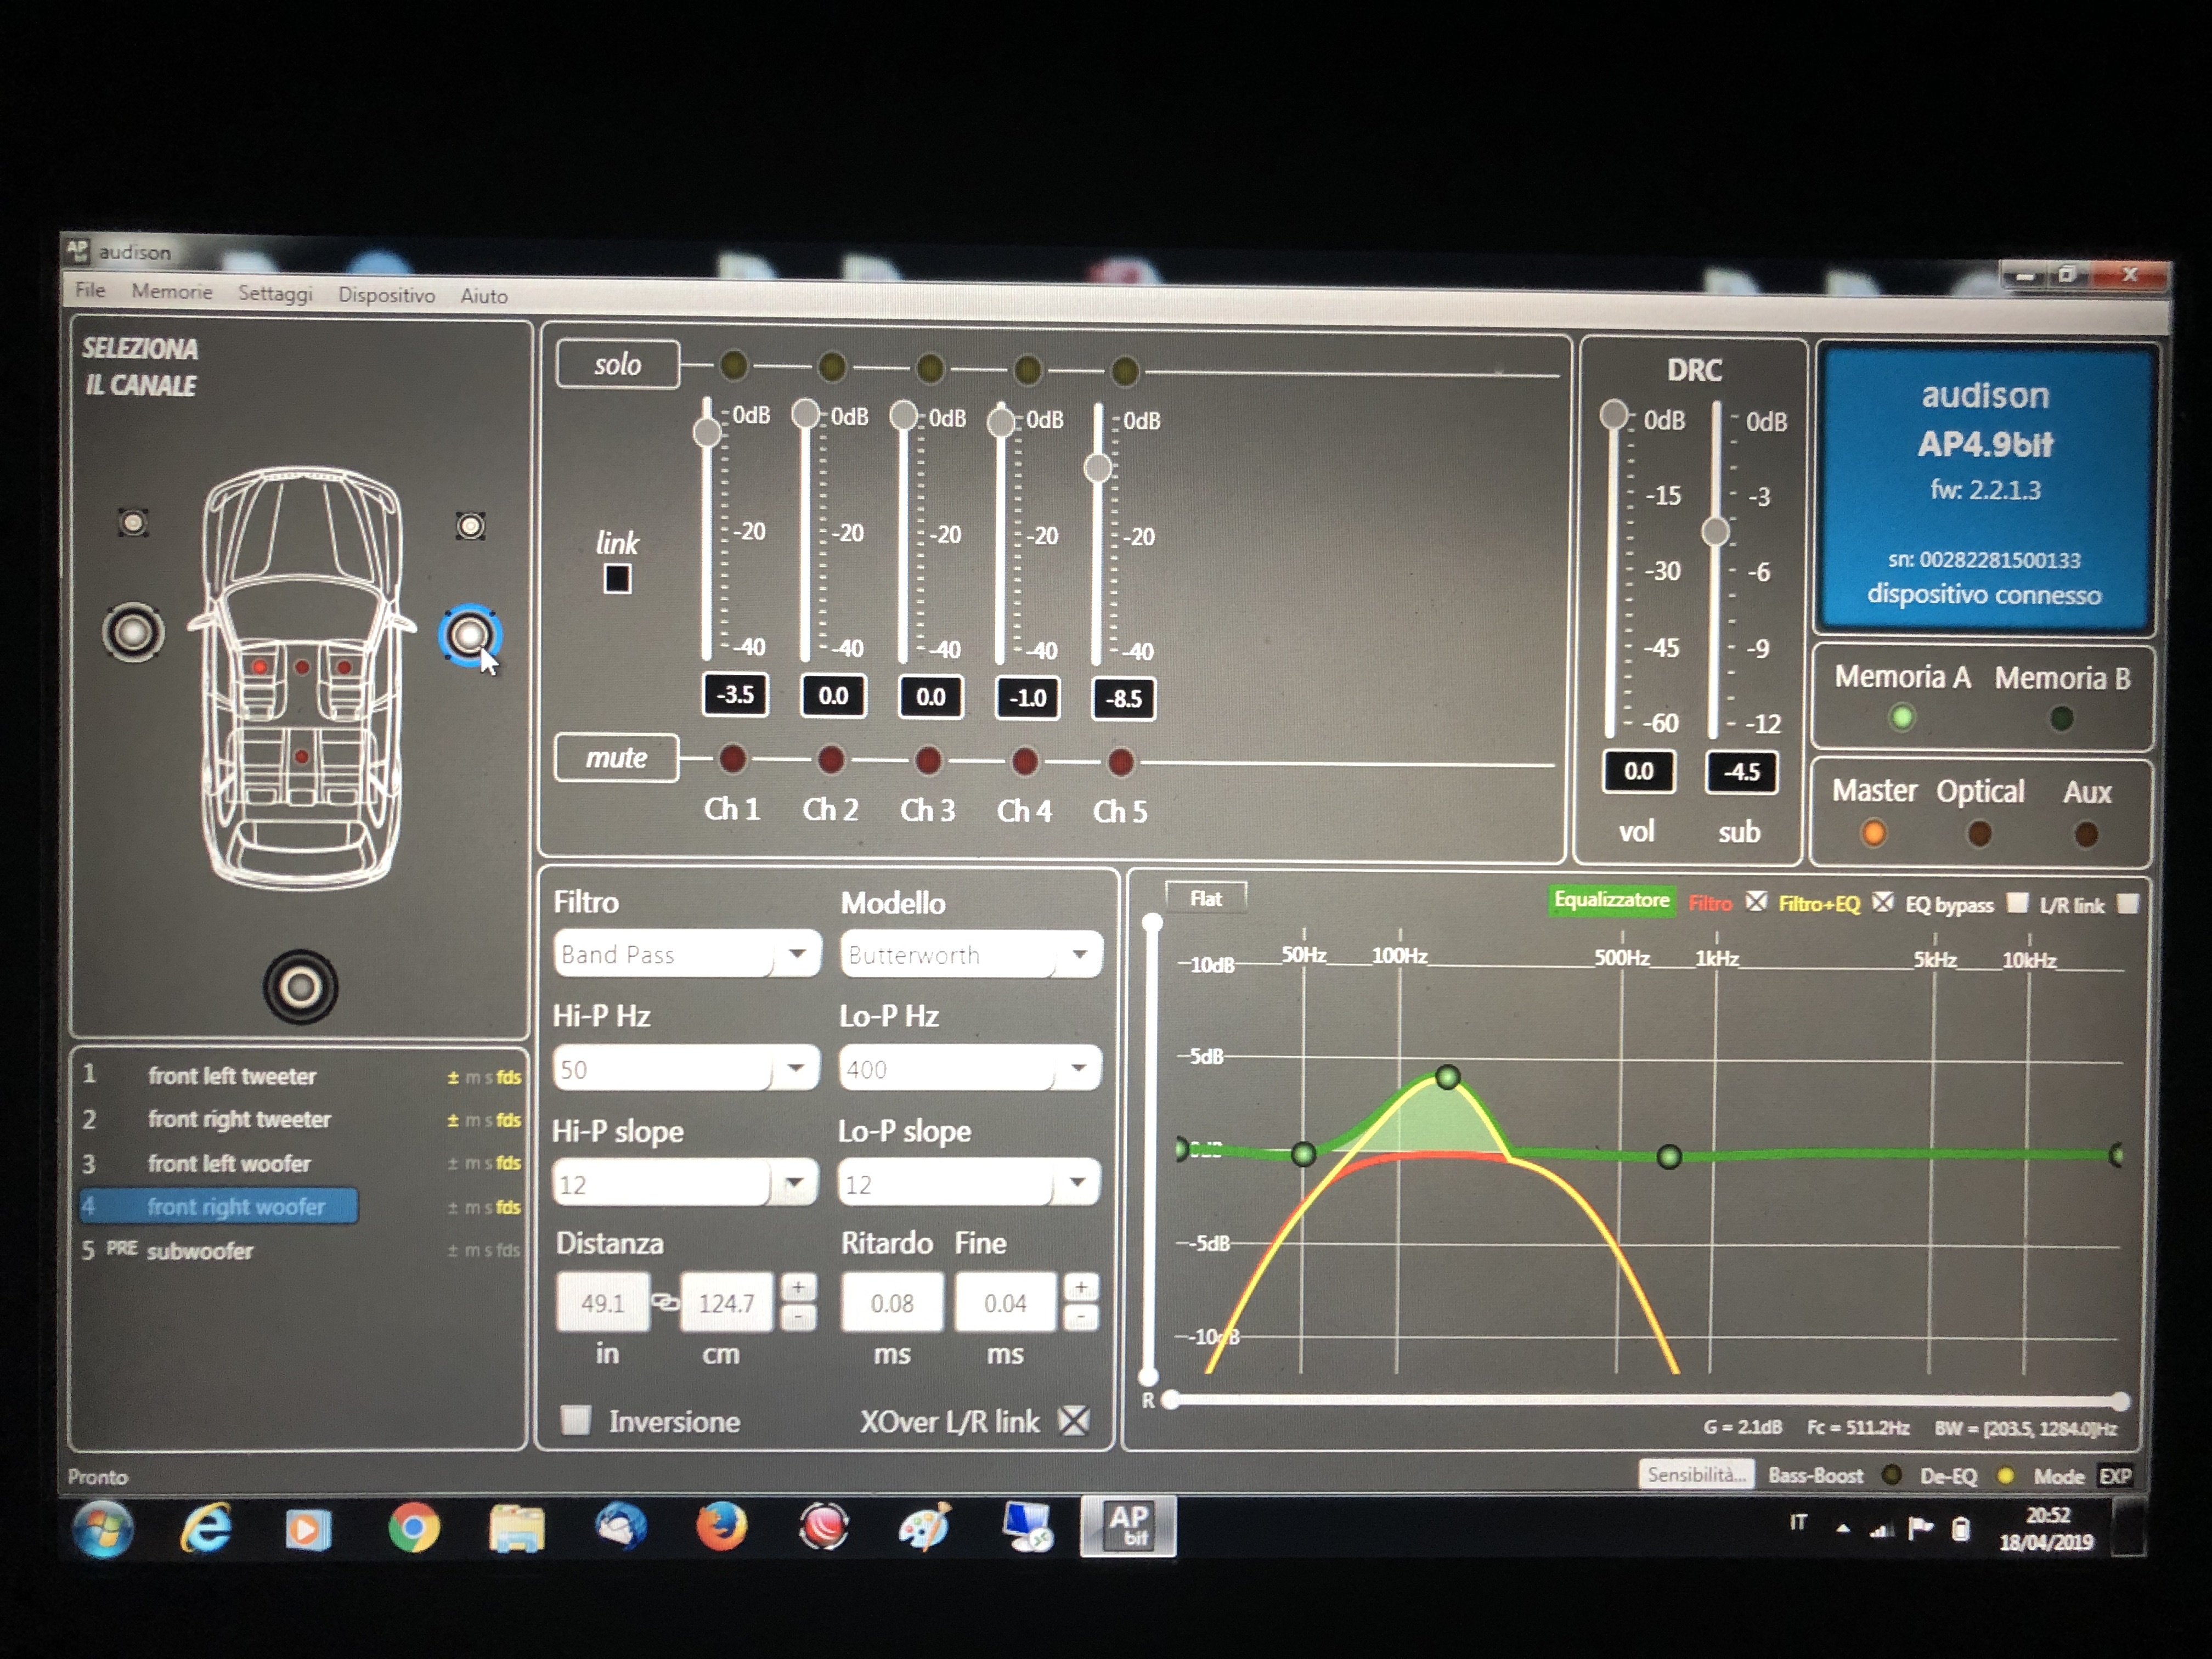Open the Hi-P Hz frequency dropdown

click(686, 1069)
